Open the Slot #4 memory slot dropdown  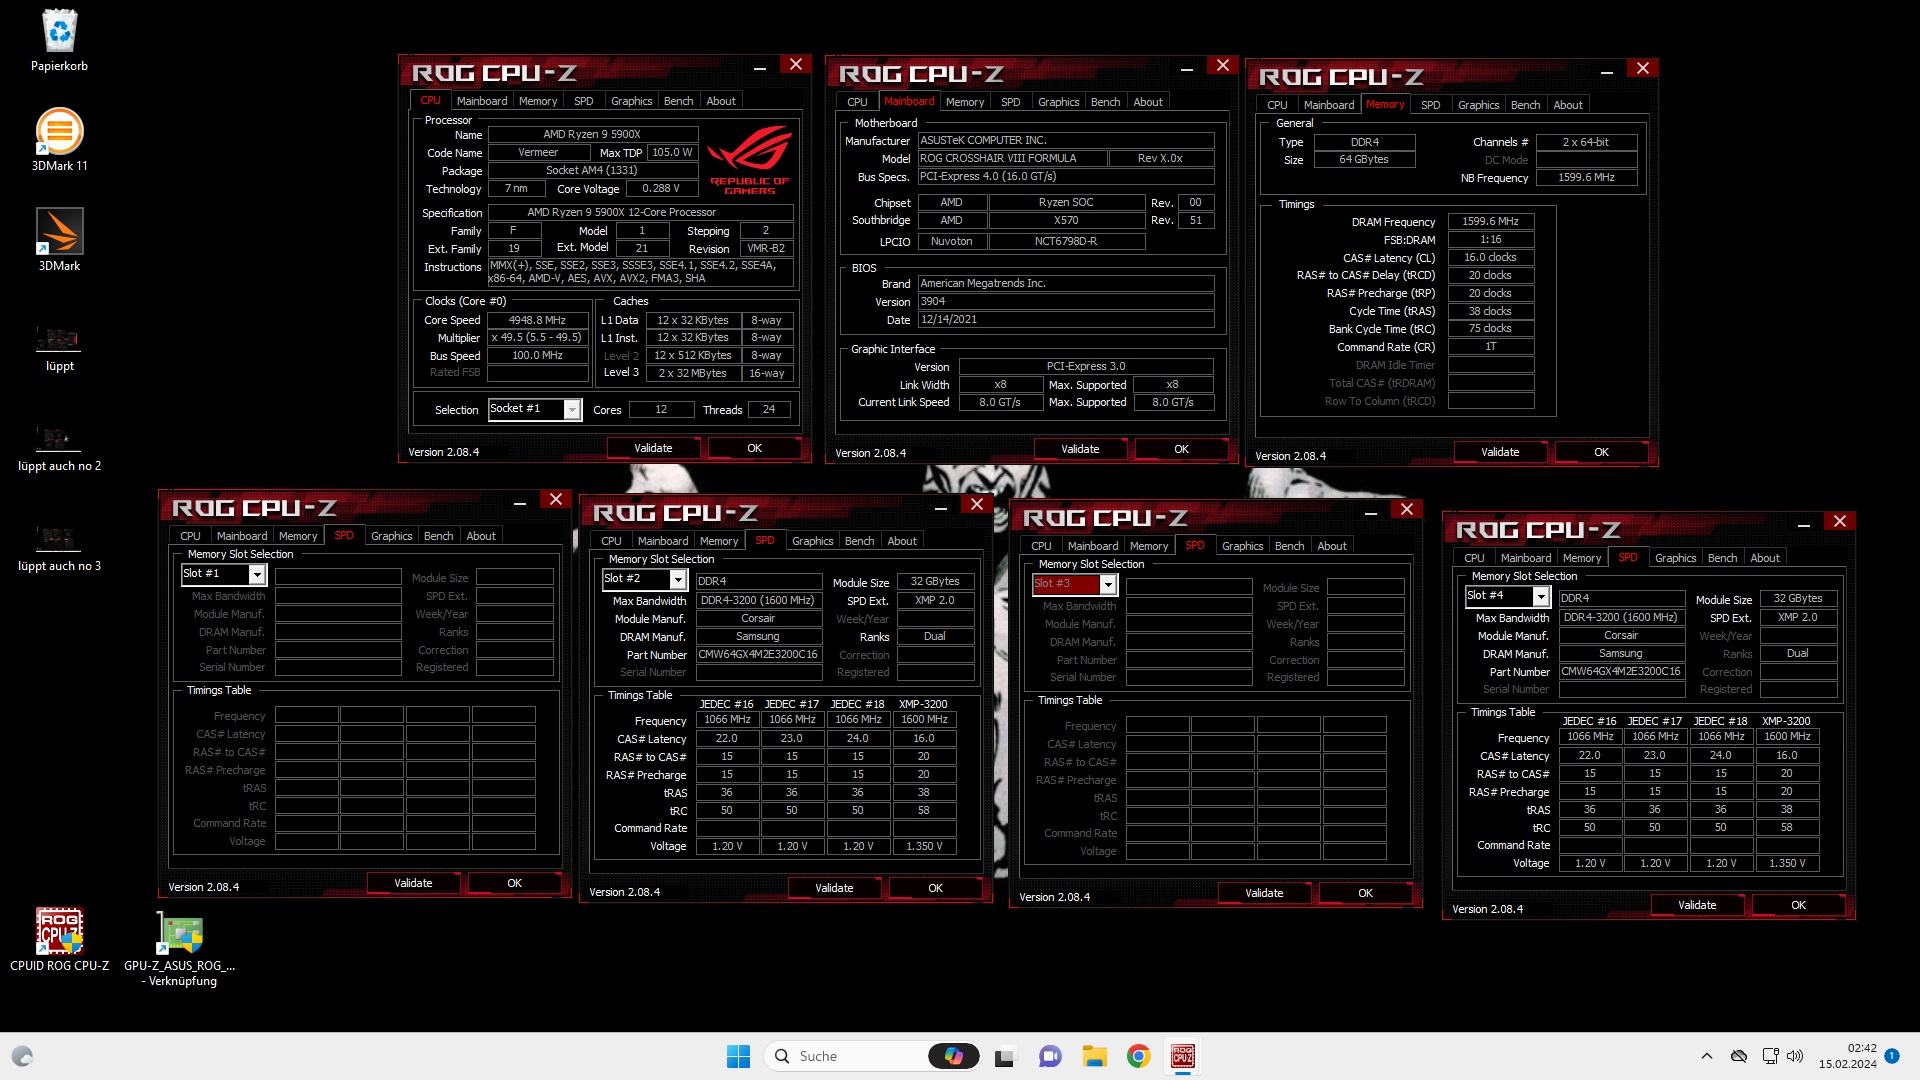click(x=1541, y=596)
